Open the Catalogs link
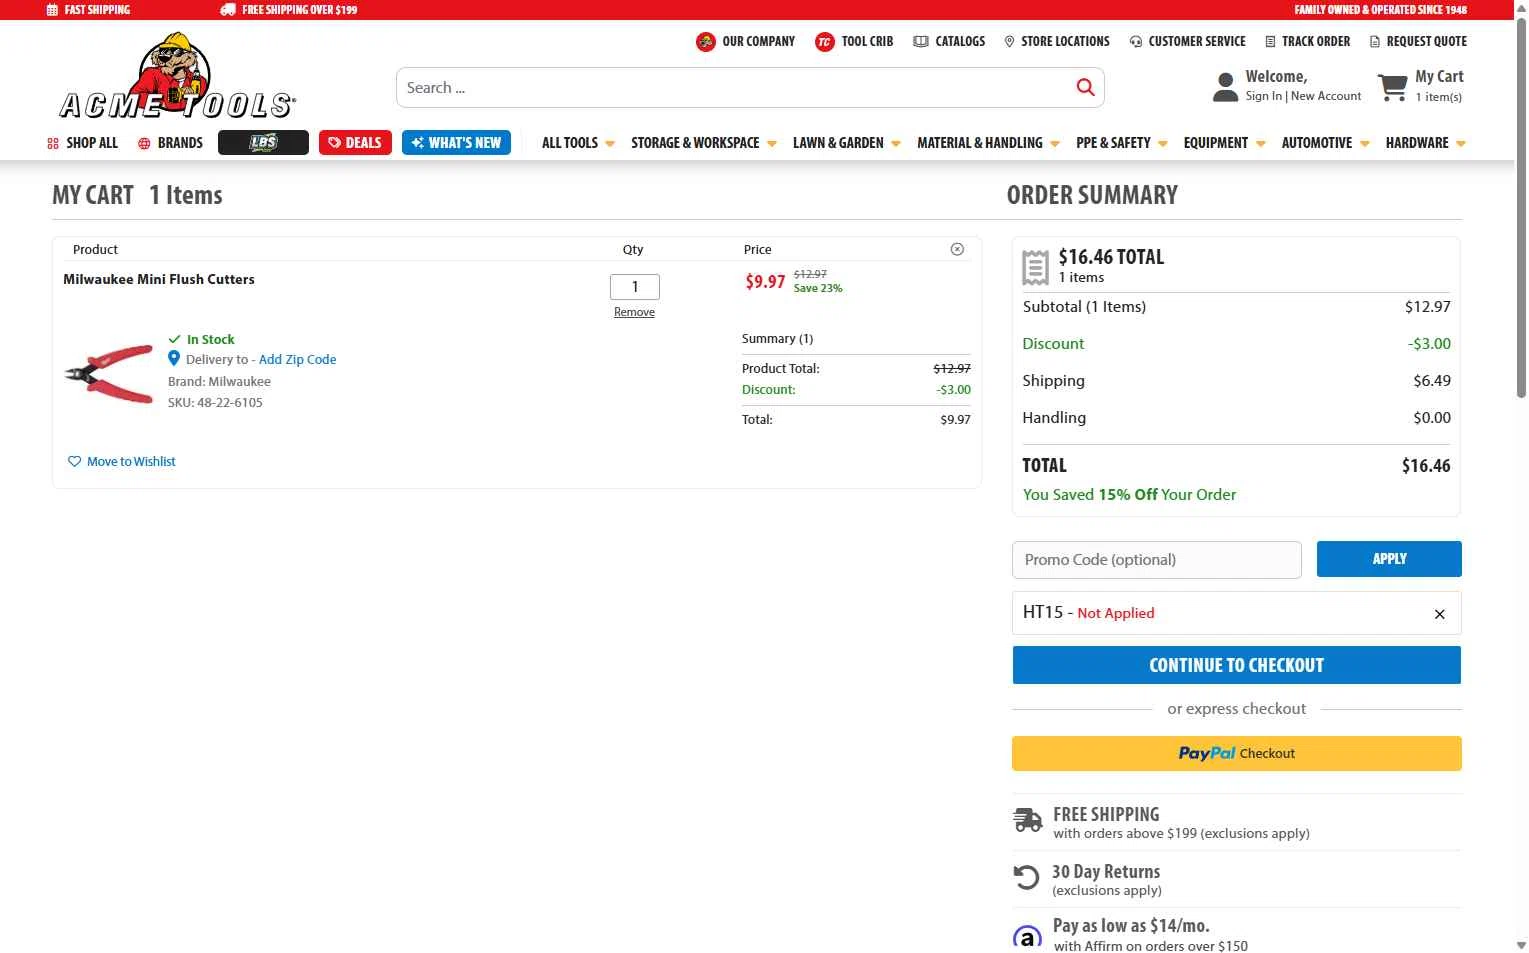This screenshot has width=1529, height=953. coord(960,42)
